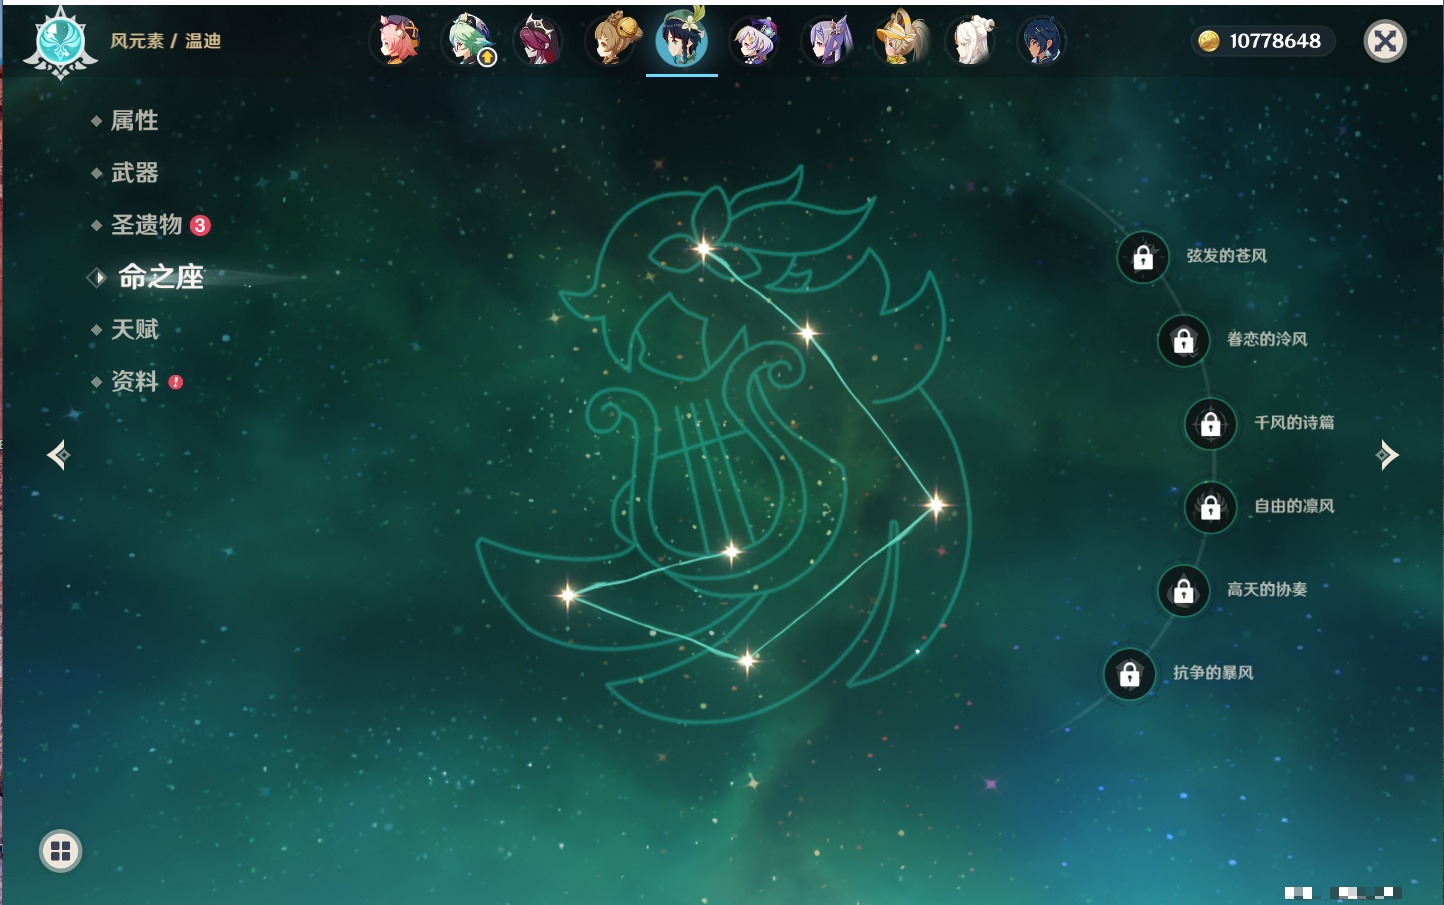
Task: Click the lock icon for 千风的诗篇
Action: (1210, 423)
